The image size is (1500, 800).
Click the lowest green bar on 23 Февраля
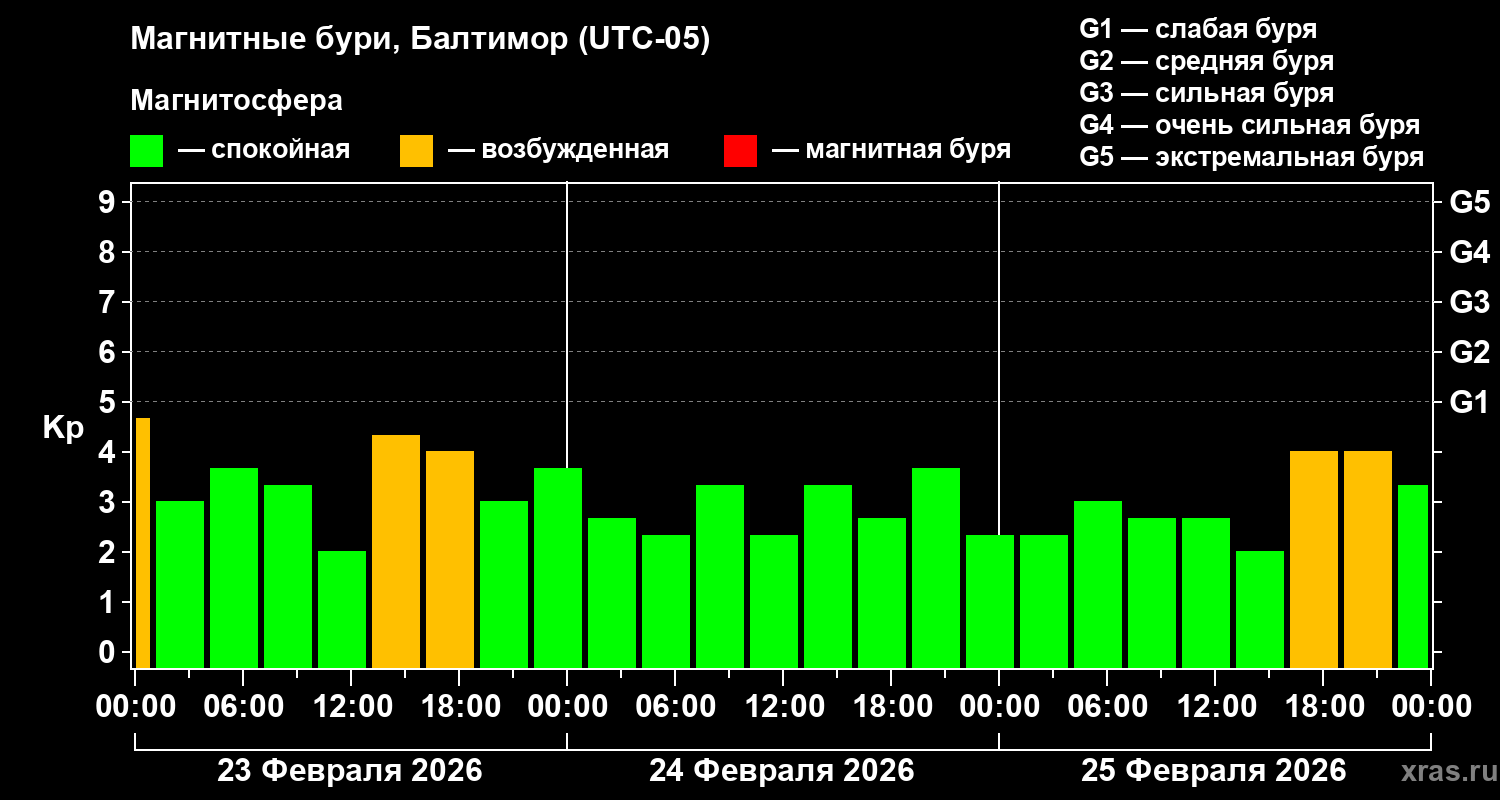click(x=342, y=609)
